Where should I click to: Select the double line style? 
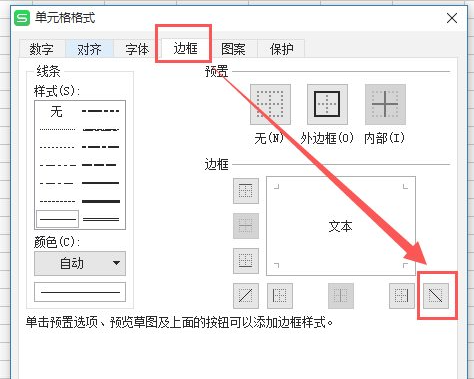coord(101,219)
